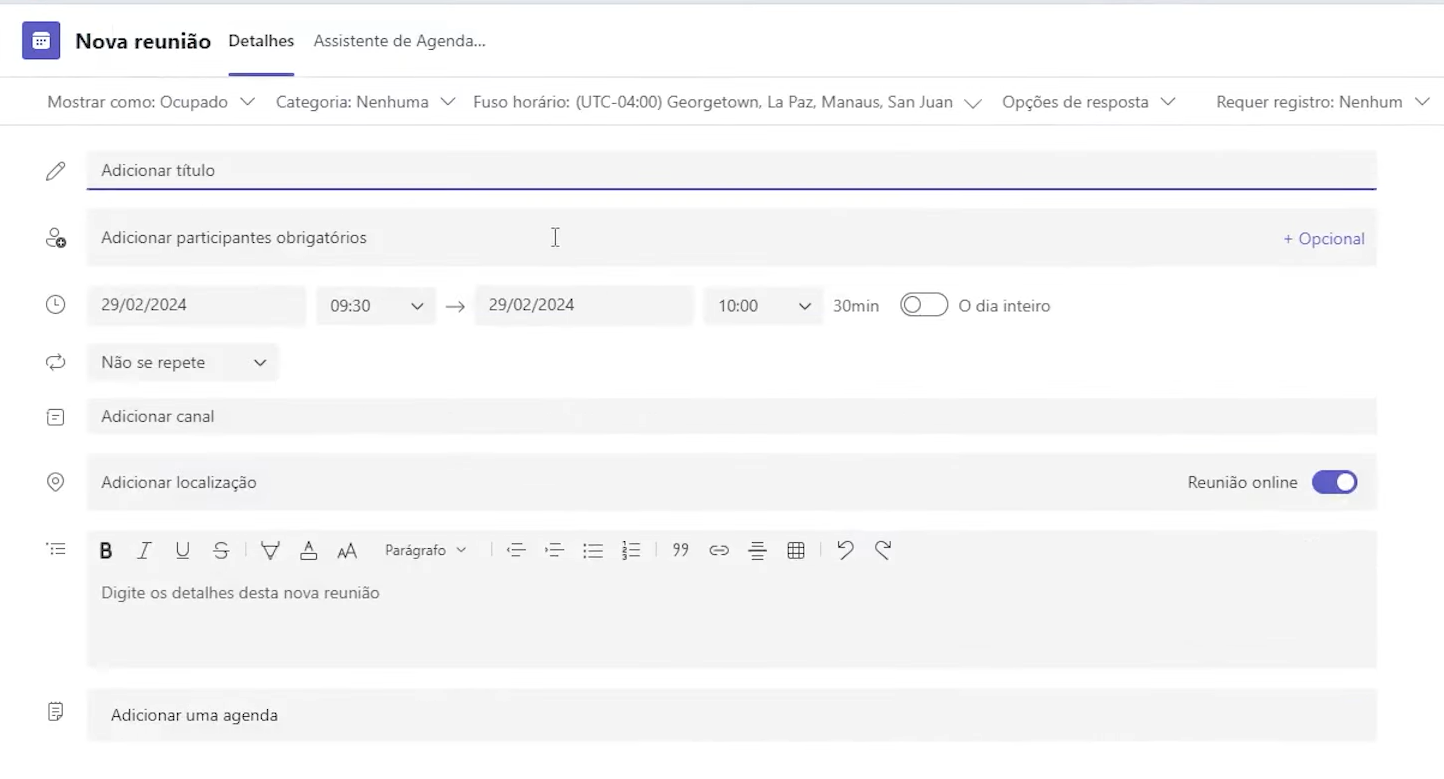Screen dimensions: 1444x779
Task: Click the Adicionar localização field
Action: pos(635,482)
